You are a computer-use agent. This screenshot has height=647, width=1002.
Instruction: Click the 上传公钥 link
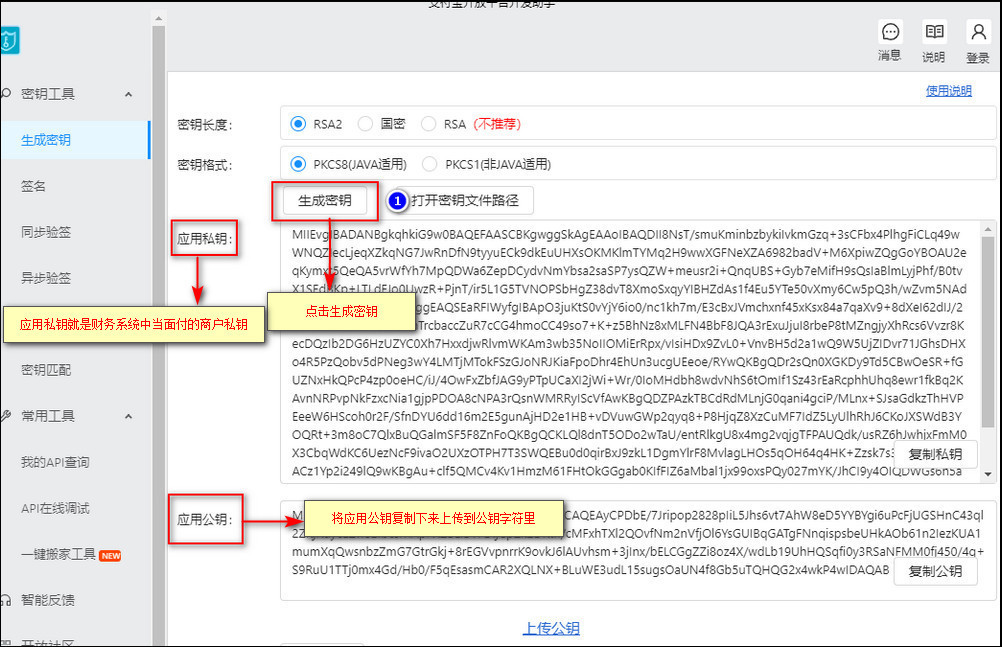[x=551, y=628]
